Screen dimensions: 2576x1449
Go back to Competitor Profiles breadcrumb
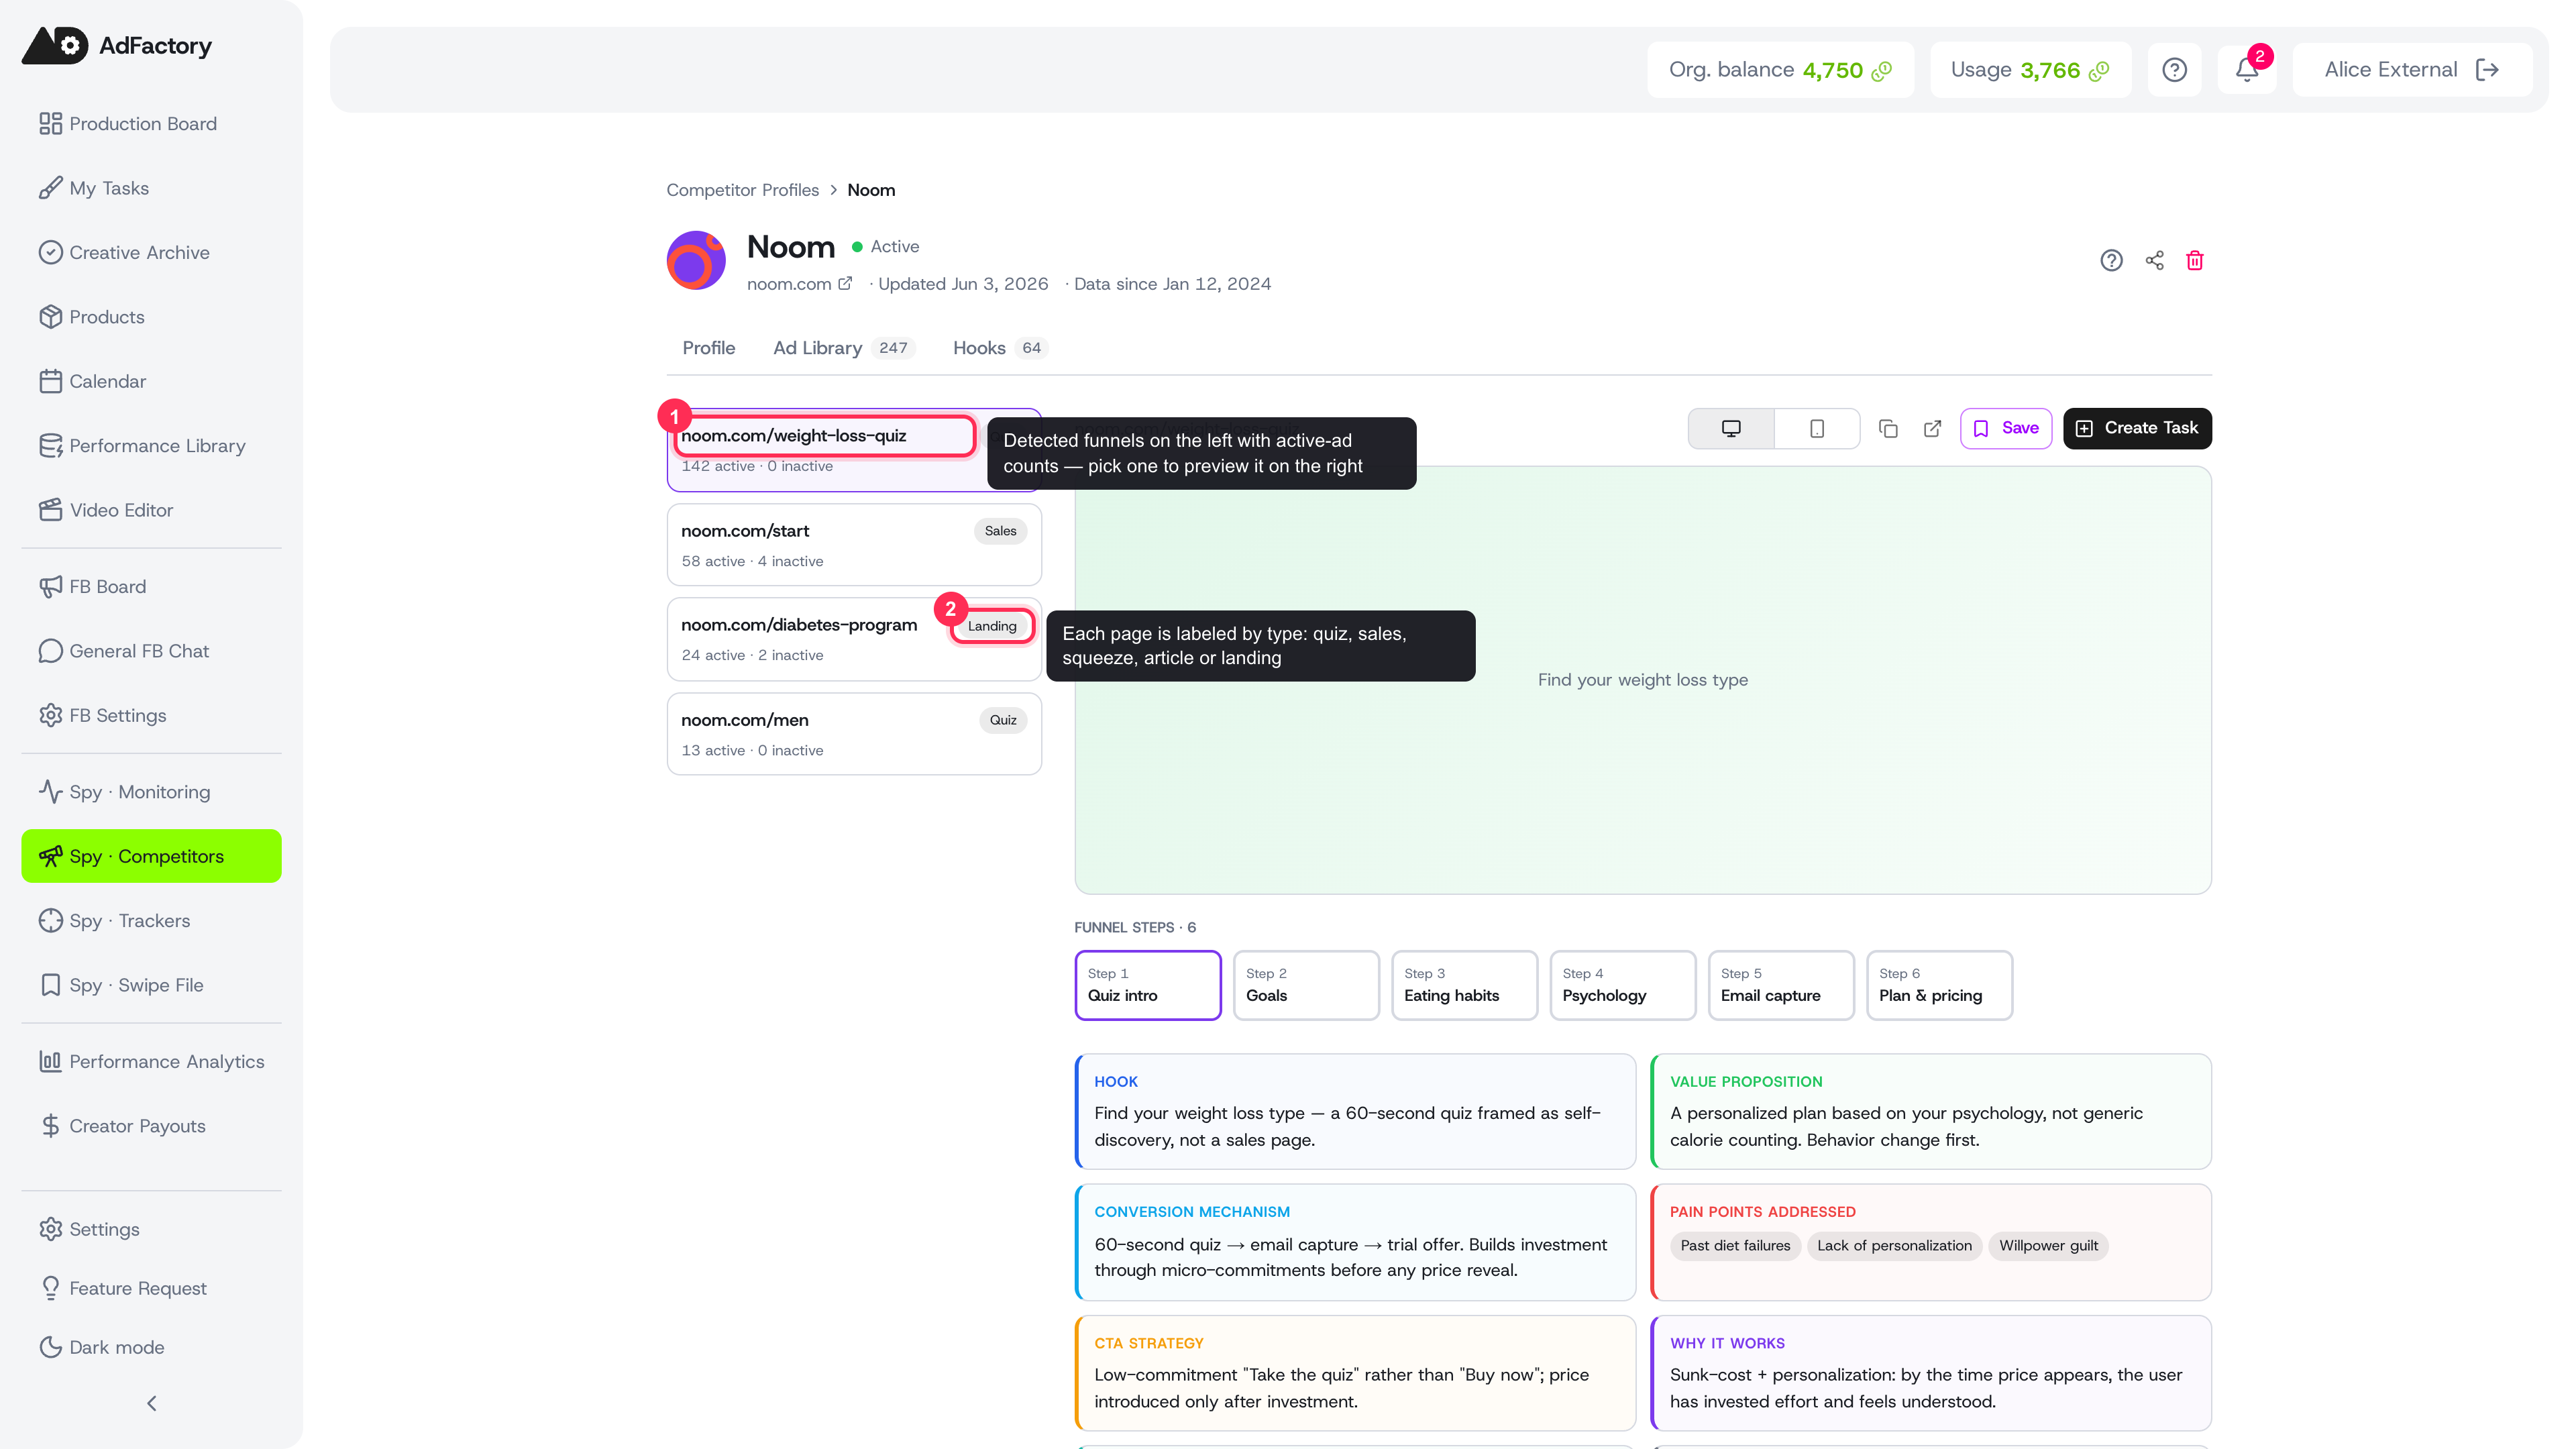coord(742,190)
